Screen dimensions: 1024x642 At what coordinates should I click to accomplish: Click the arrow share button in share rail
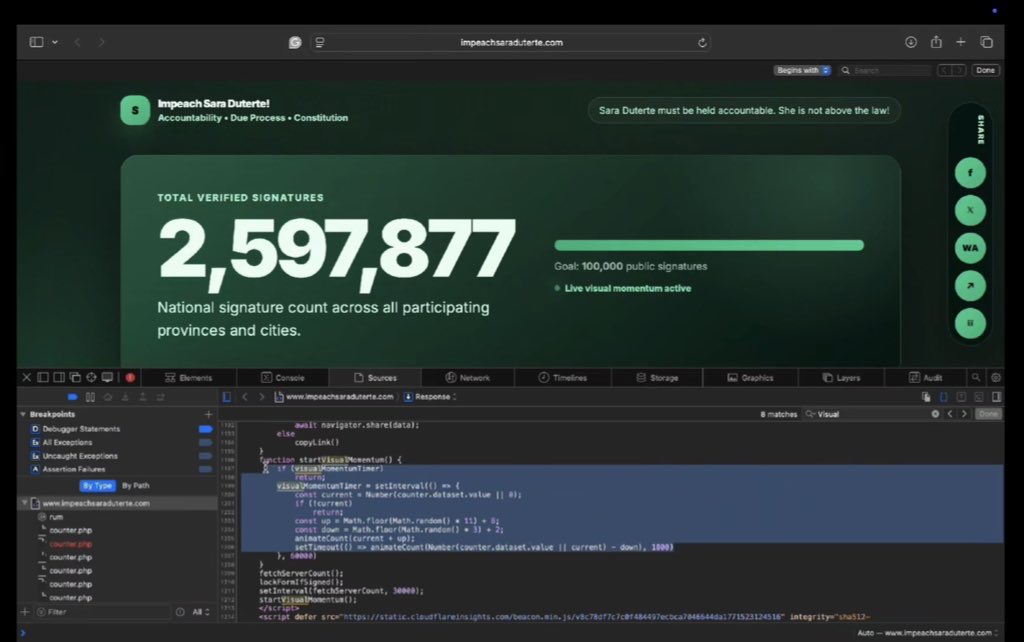pos(970,285)
